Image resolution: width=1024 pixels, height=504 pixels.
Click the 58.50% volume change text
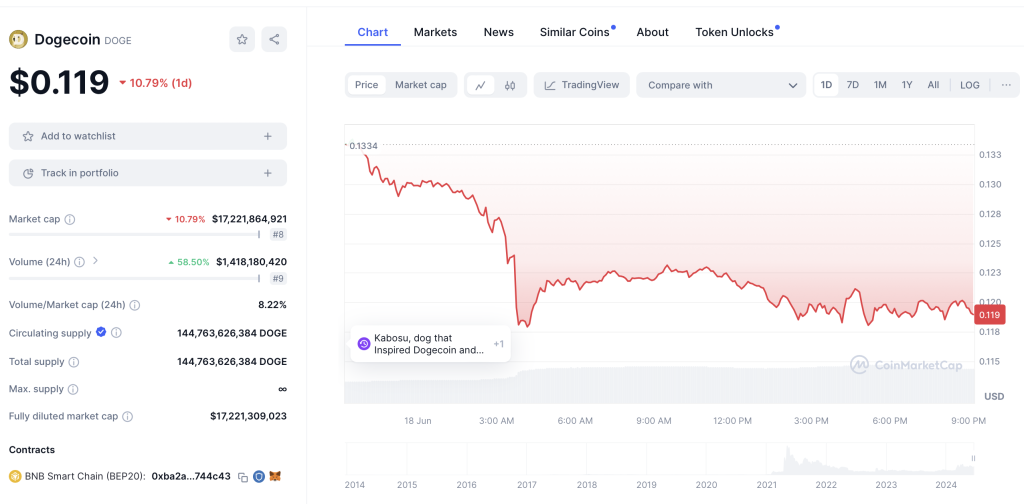[x=193, y=262]
